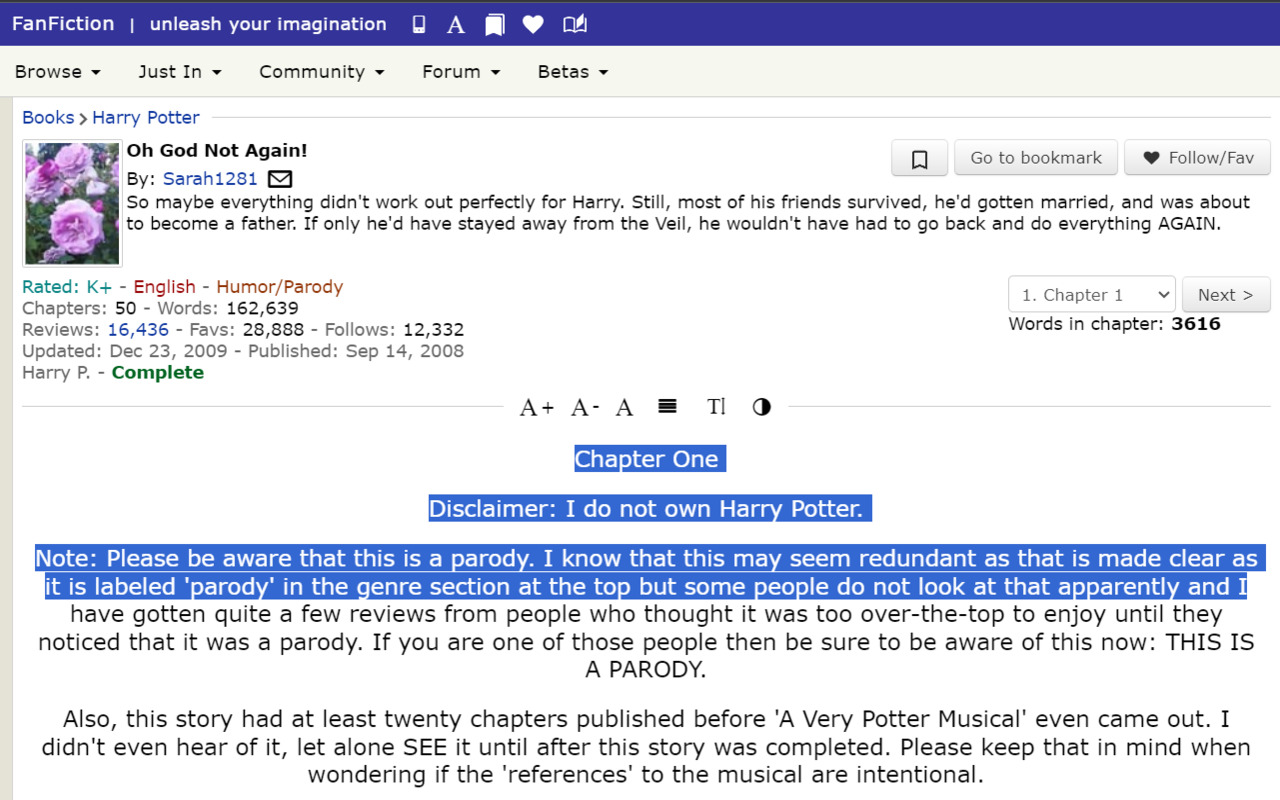1280x800 pixels.
Task: Click the 'unleash your imagination' tagline
Action: tap(268, 24)
